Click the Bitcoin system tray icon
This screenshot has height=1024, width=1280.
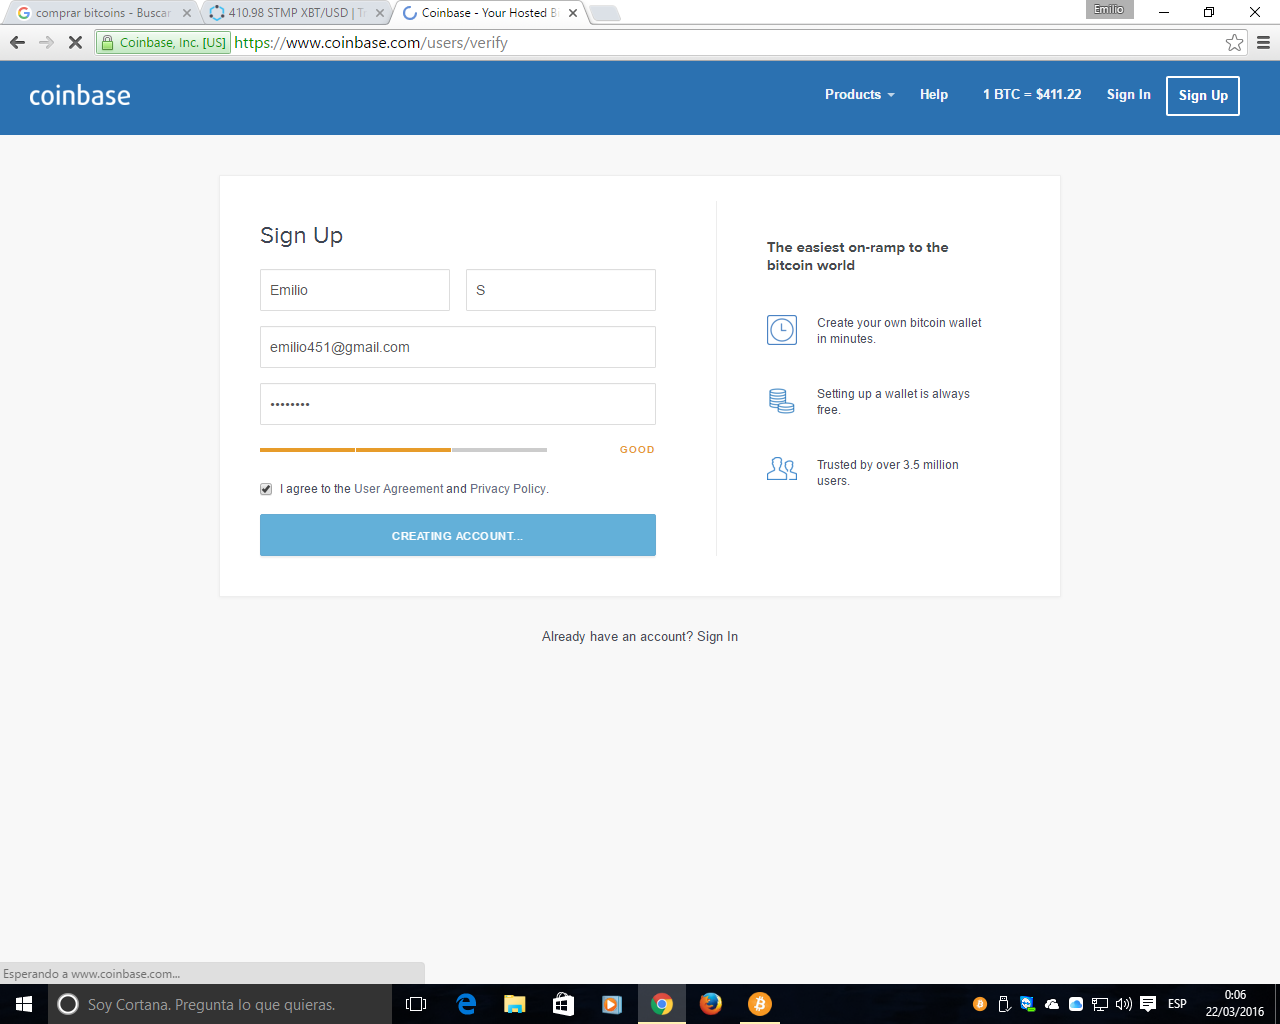980,1004
